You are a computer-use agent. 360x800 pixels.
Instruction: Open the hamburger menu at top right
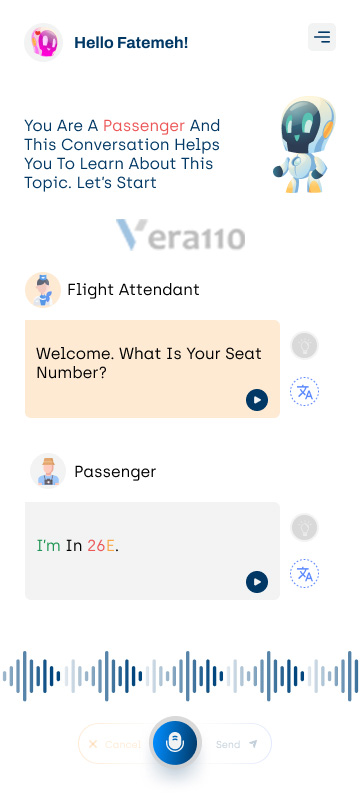[x=322, y=37]
